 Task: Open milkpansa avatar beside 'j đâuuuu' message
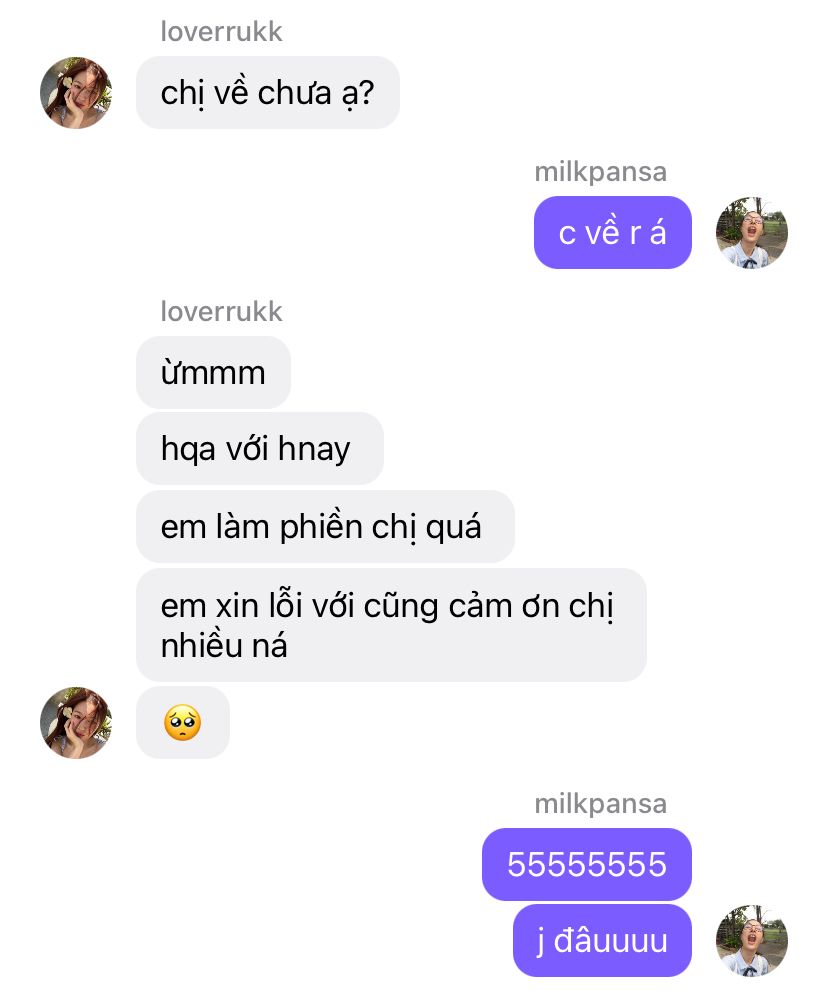(752, 940)
